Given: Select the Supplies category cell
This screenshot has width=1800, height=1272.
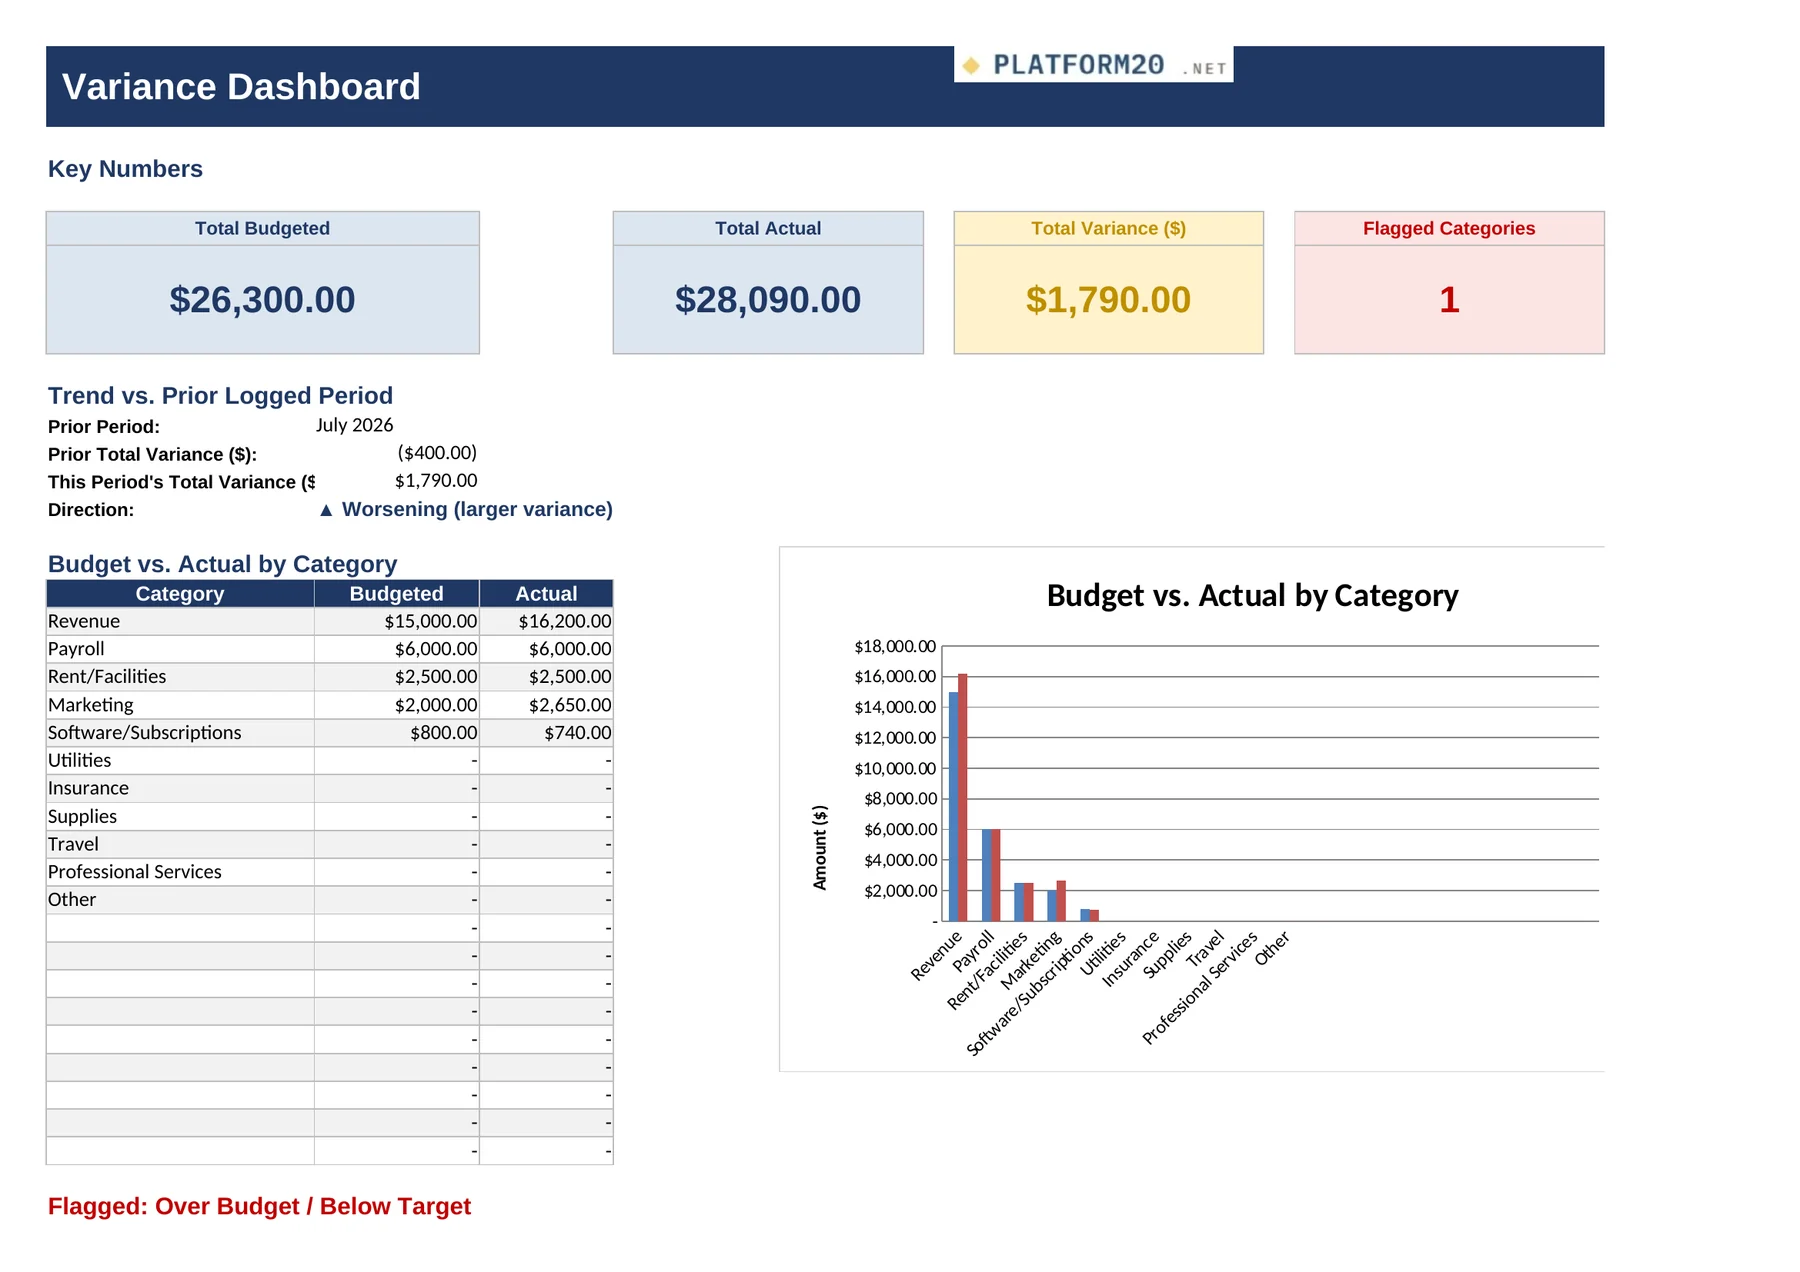Looking at the screenshot, I should (x=180, y=816).
